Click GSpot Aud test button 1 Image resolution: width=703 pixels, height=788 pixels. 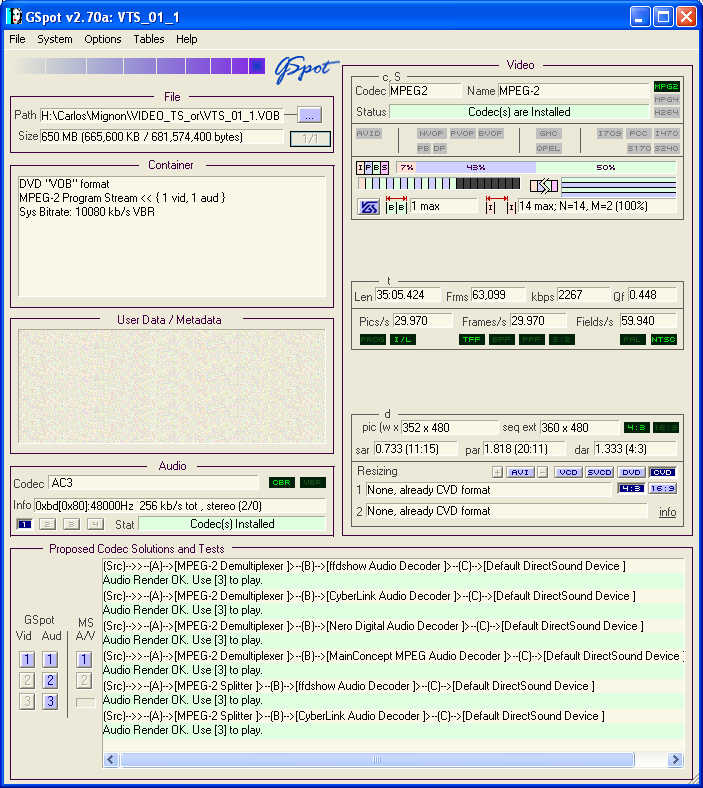[50, 659]
